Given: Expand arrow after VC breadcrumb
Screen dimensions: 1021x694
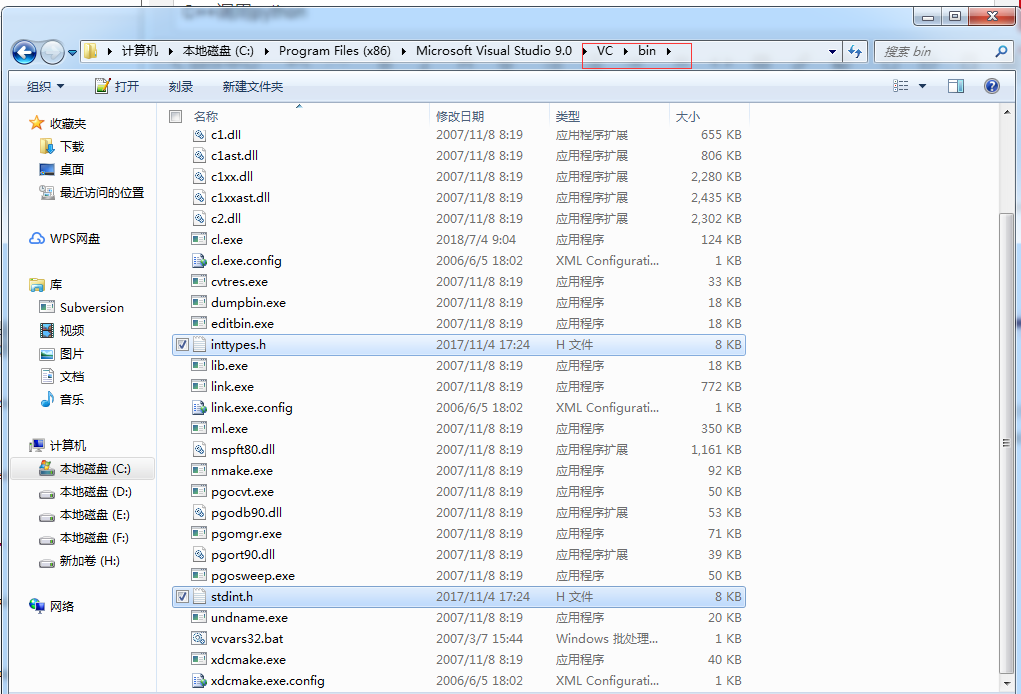Looking at the screenshot, I should 625,51.
